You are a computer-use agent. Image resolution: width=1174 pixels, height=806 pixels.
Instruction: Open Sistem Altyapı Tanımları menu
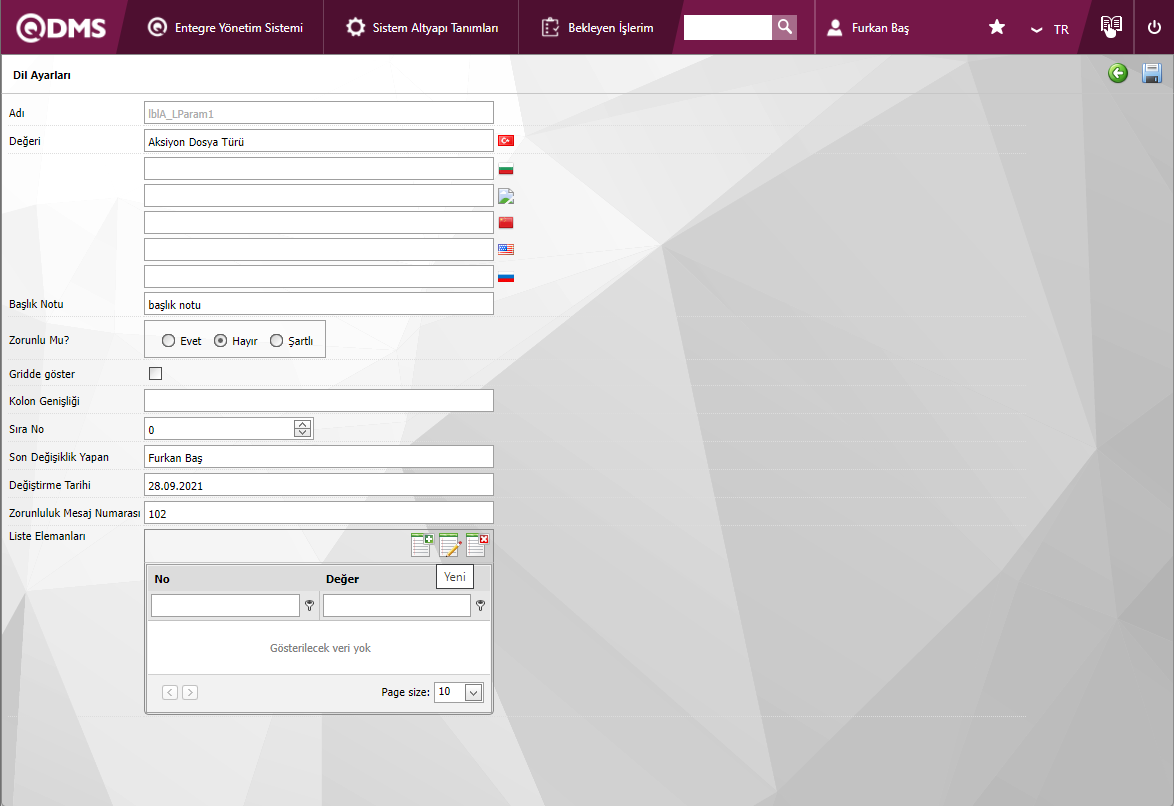422,28
